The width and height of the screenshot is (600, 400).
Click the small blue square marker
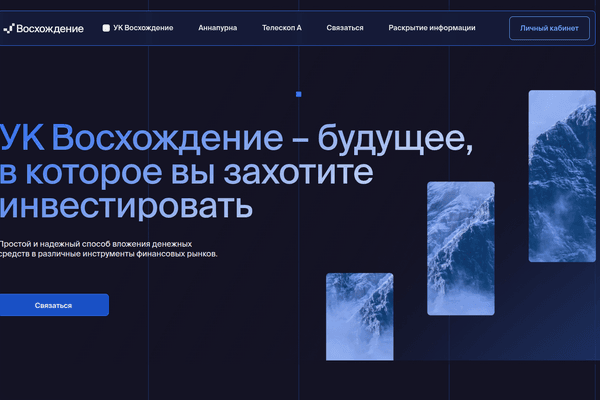click(x=299, y=94)
